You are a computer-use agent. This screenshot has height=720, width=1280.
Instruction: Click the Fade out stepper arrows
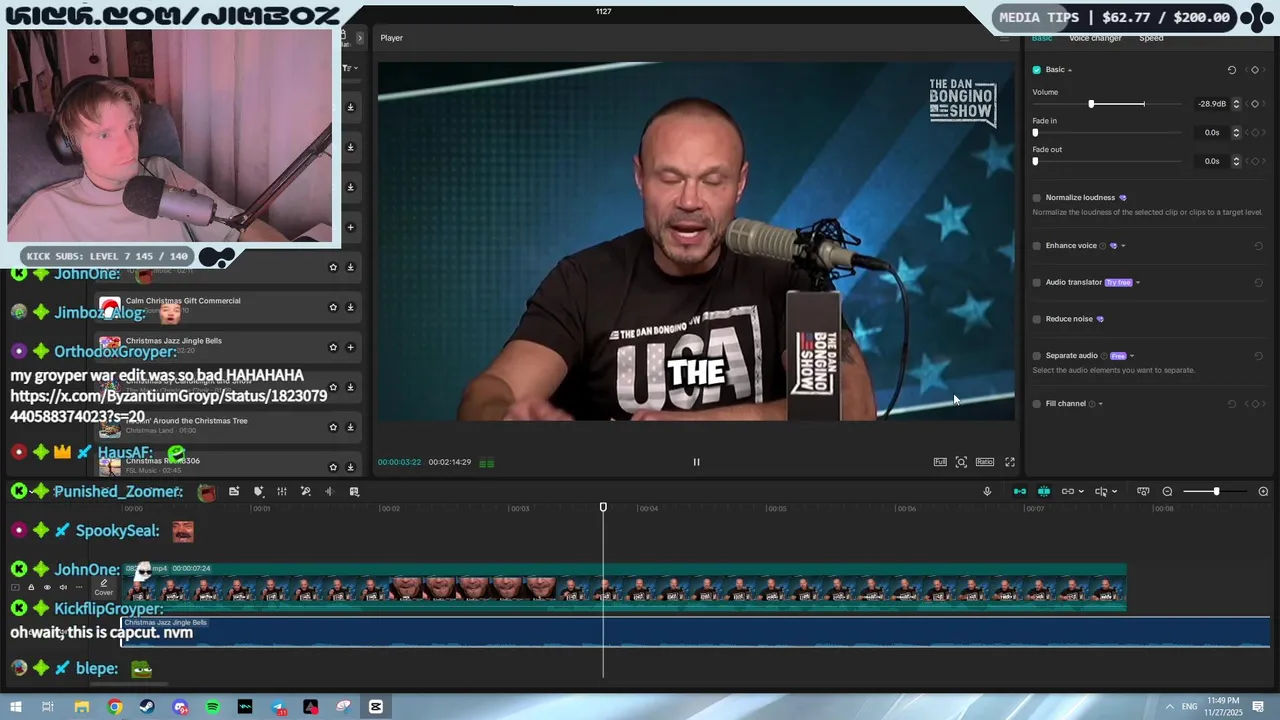click(1236, 161)
